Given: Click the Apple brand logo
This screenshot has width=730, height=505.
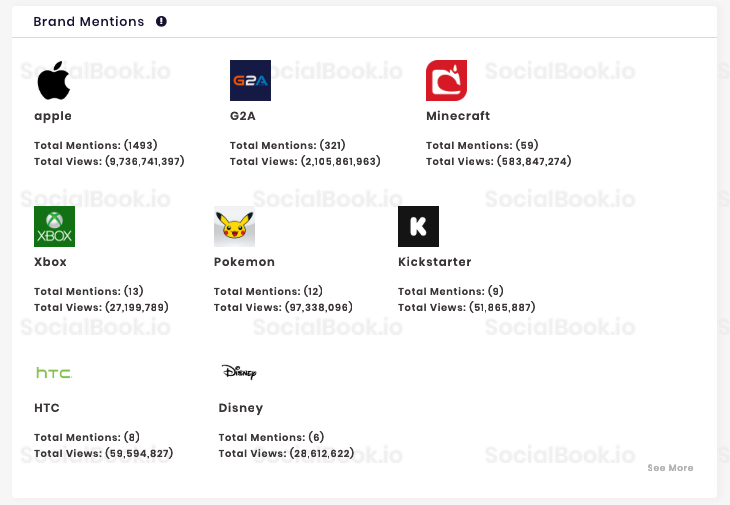Looking at the screenshot, I should point(54,80).
